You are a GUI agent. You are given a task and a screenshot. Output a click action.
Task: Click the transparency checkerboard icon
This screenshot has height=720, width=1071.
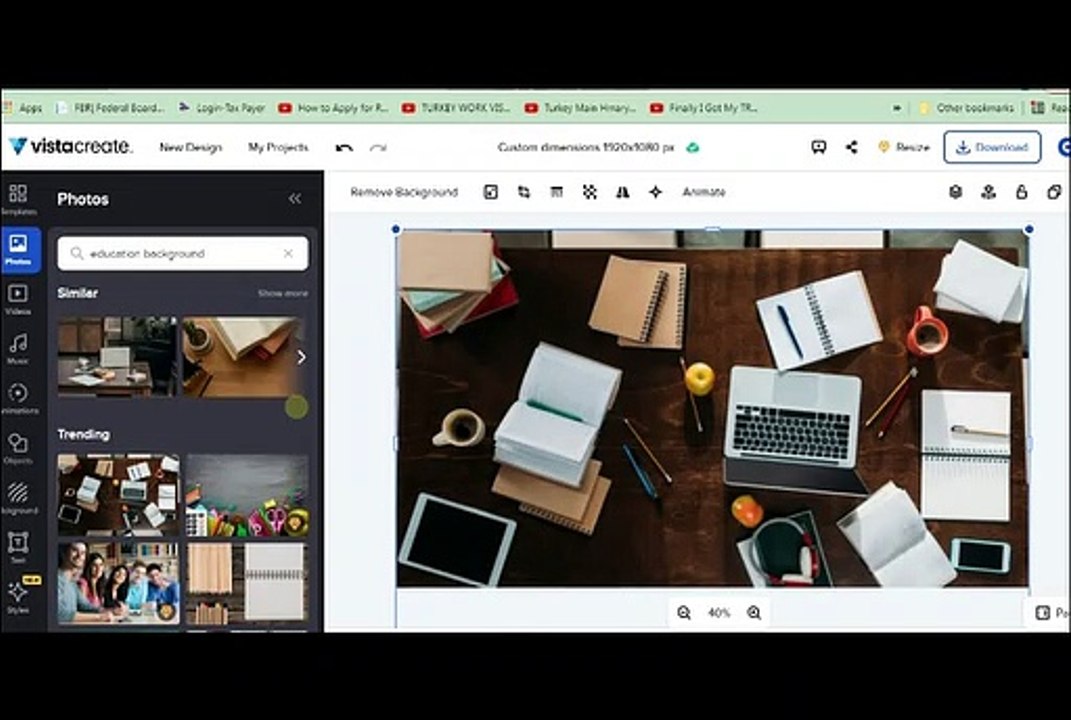589,192
